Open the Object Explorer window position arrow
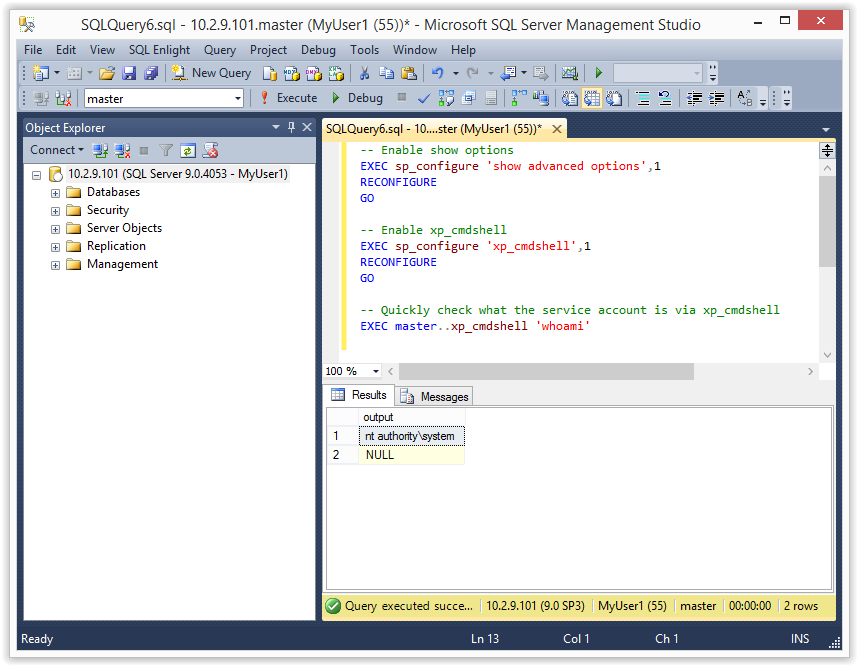This screenshot has width=858, height=666. pyautogui.click(x=276, y=128)
